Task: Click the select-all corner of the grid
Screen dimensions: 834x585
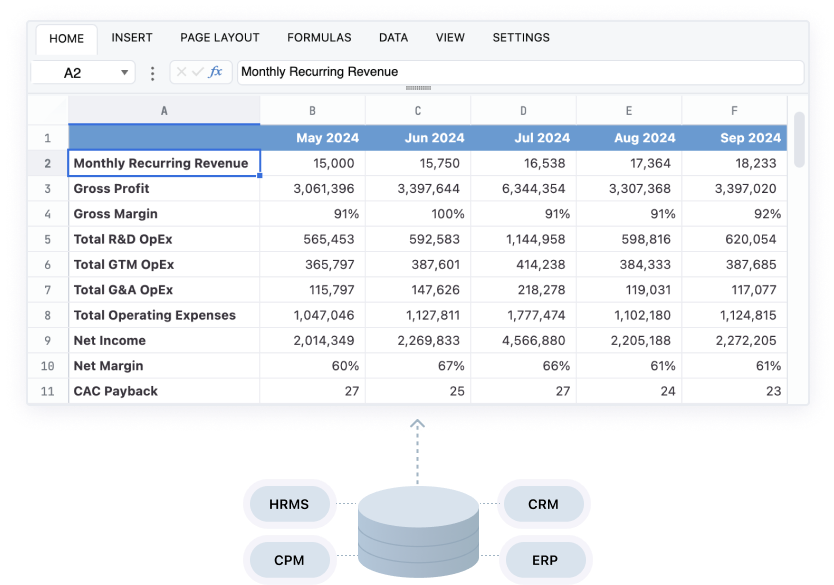Action: coord(47,111)
